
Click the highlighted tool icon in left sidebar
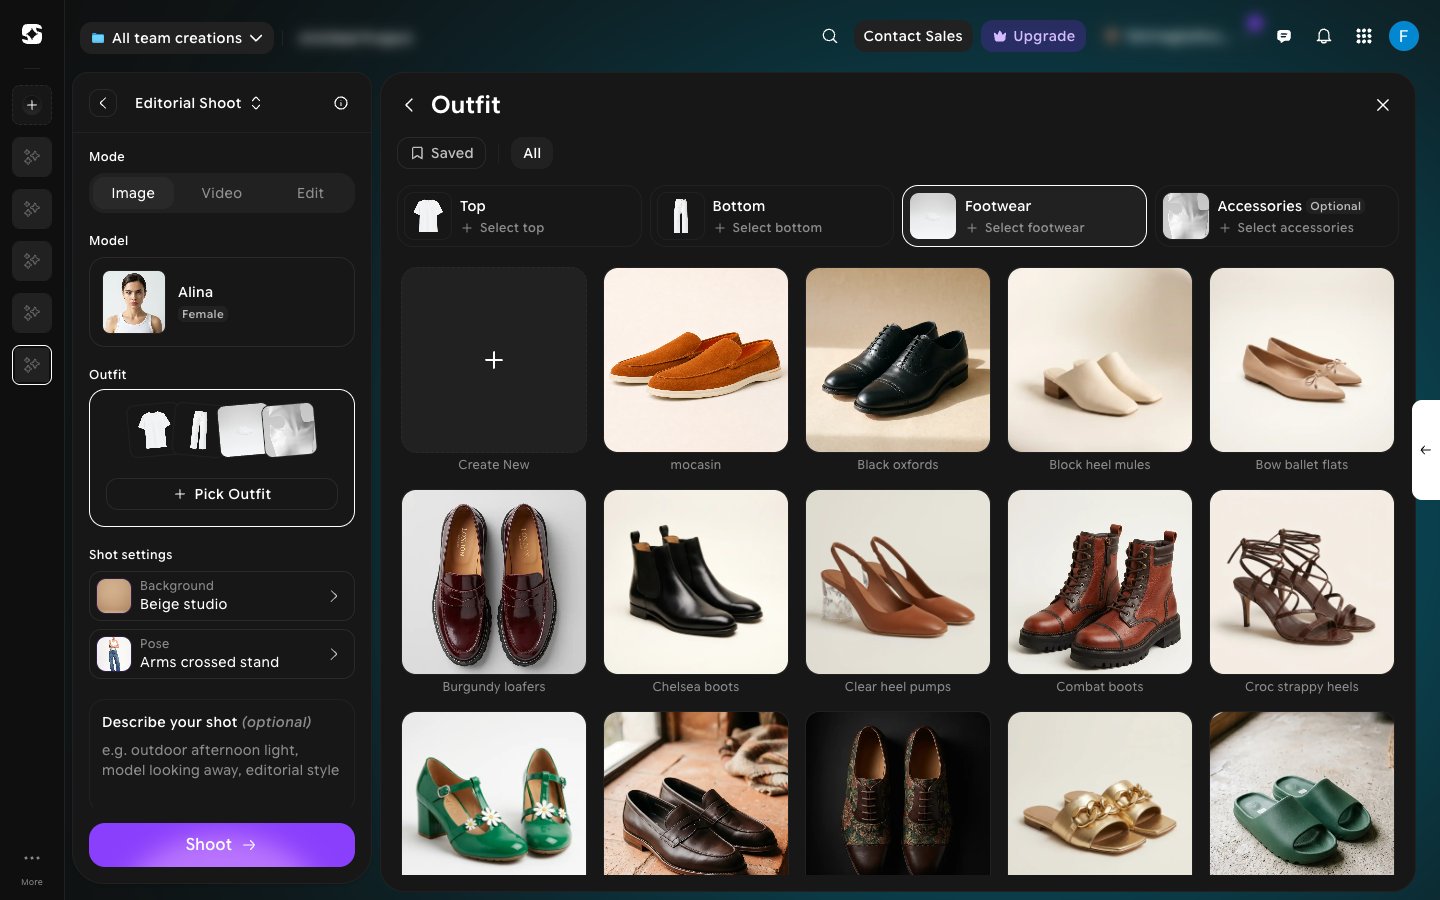tap(32, 365)
